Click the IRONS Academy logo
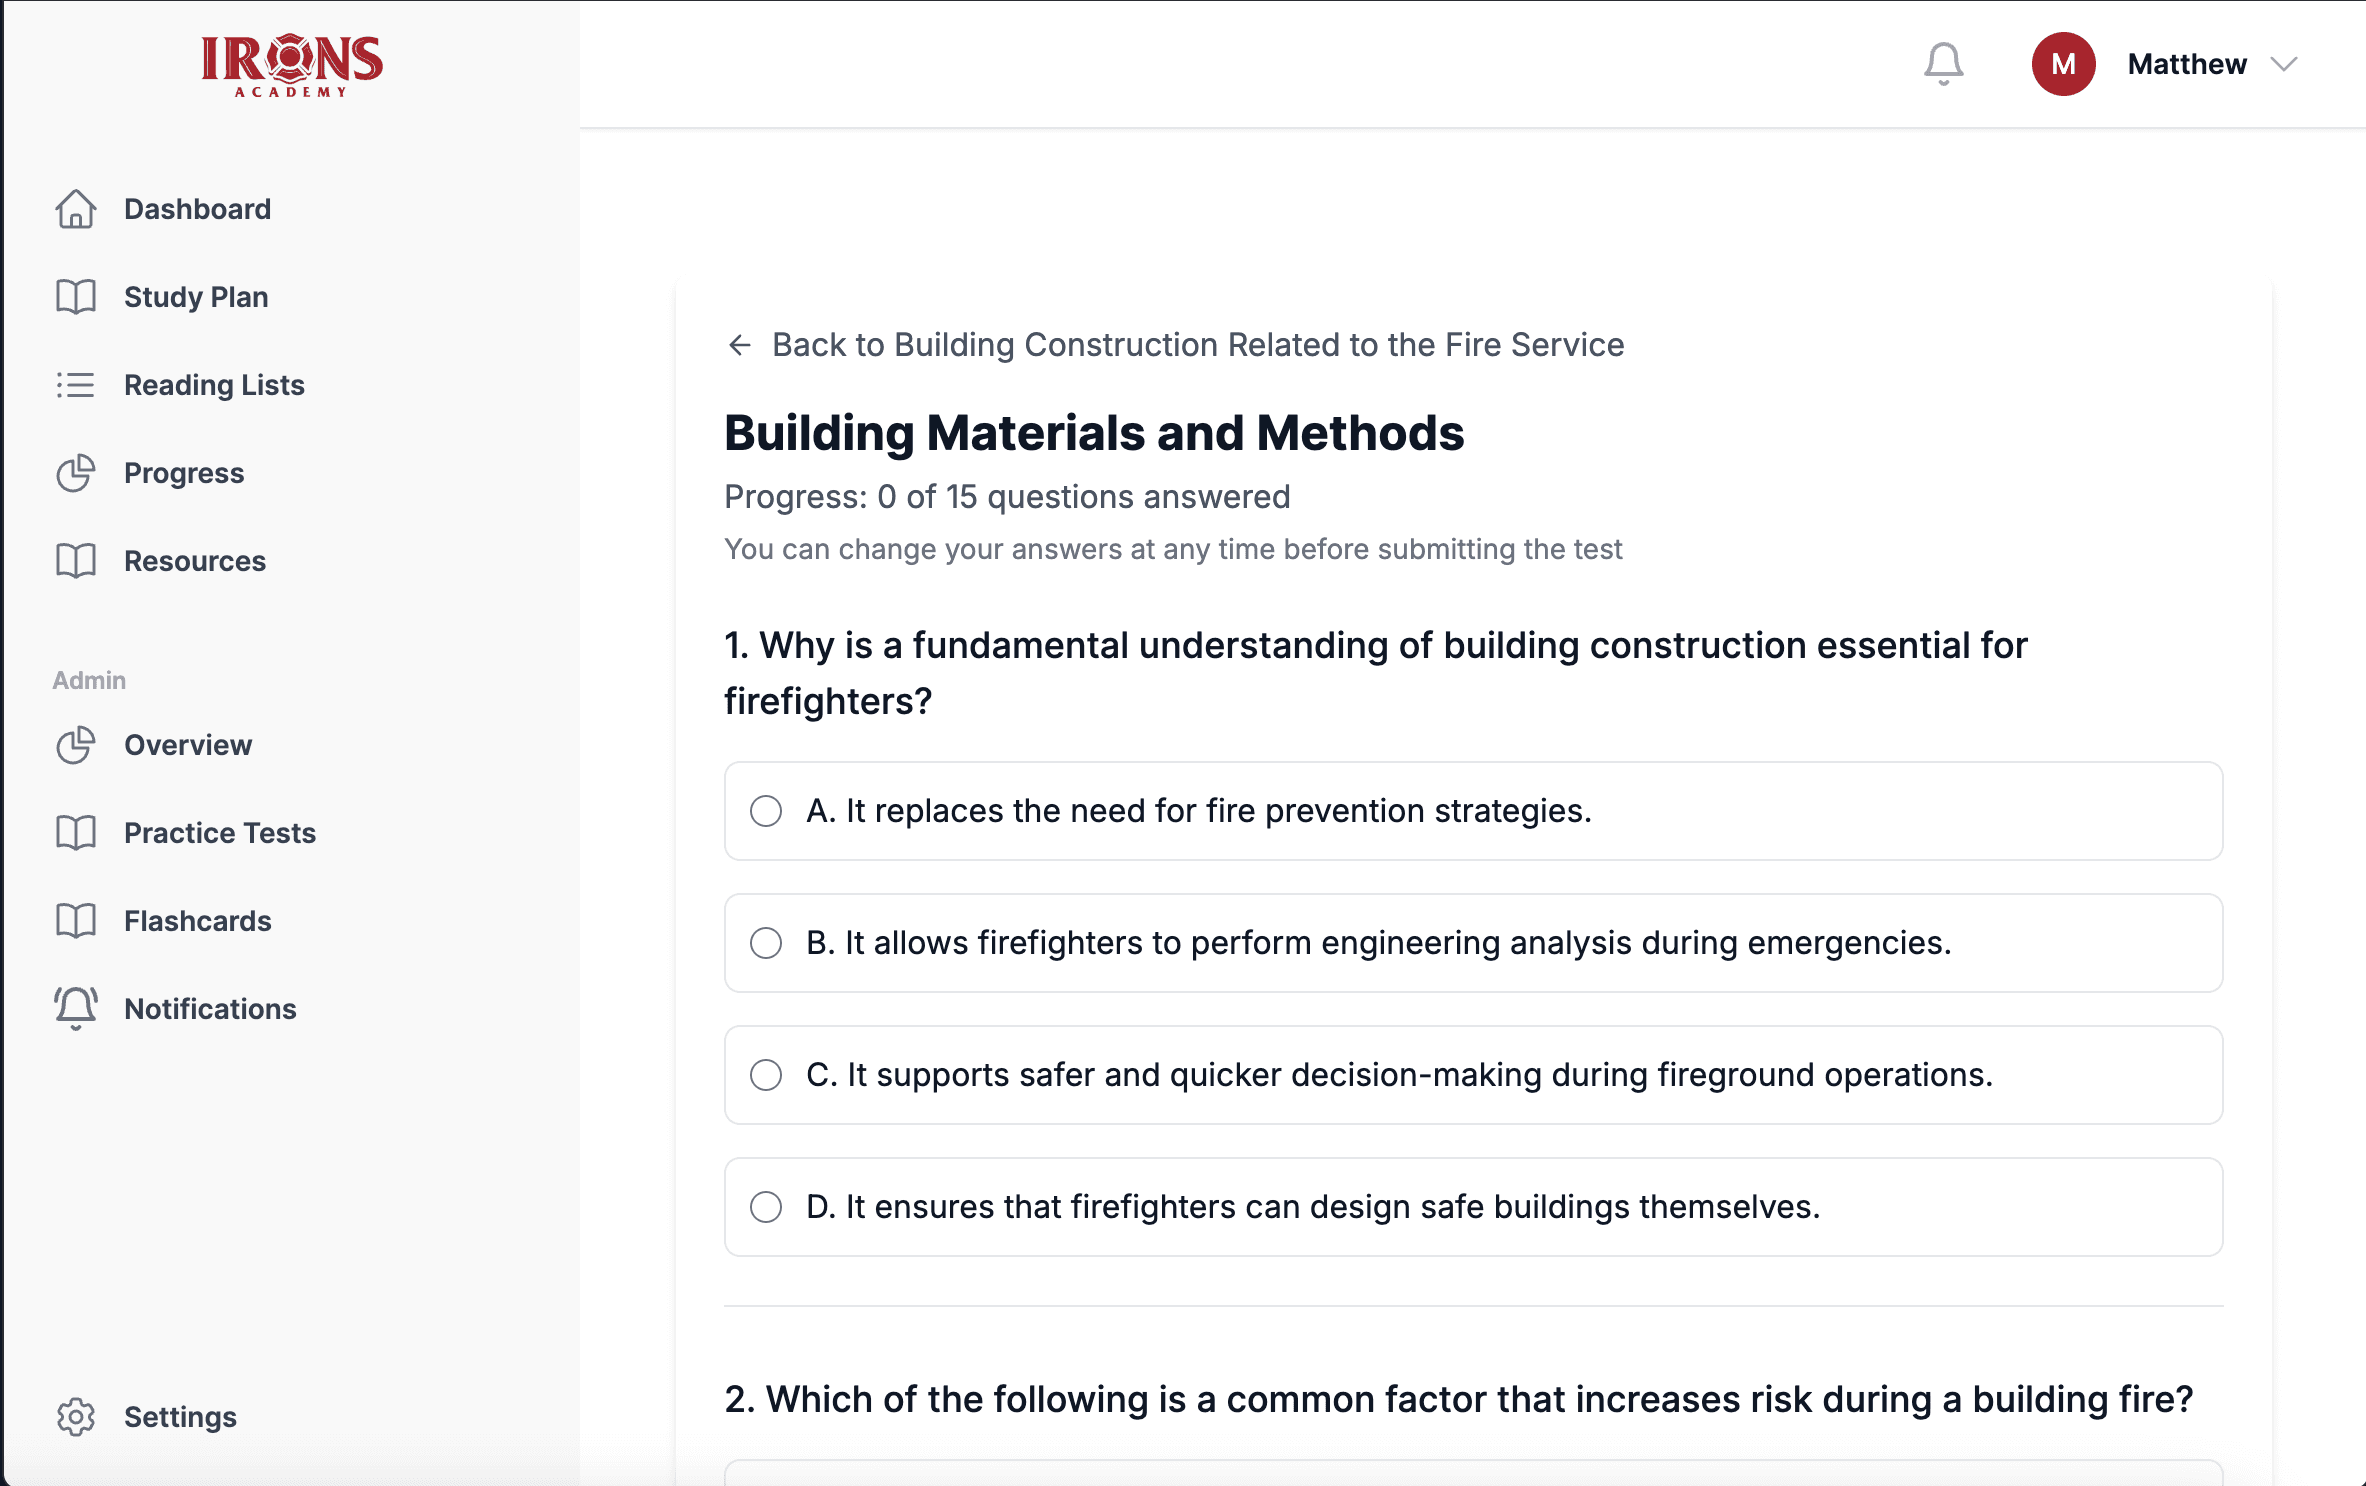Viewport: 2366px width, 1486px height. [x=290, y=64]
